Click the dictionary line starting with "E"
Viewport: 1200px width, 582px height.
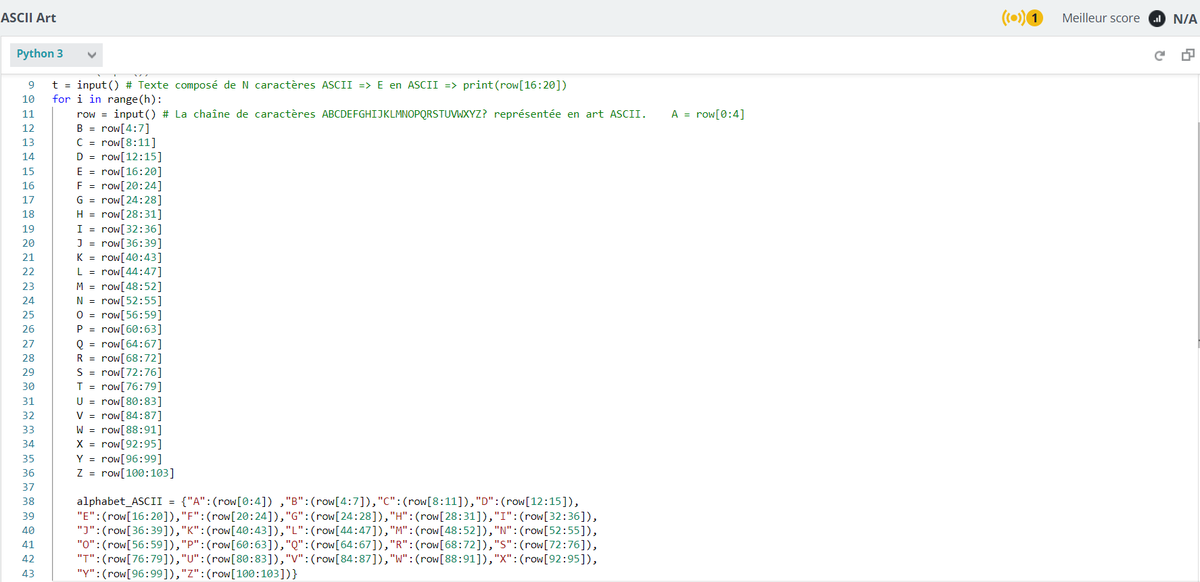[x=338, y=516]
